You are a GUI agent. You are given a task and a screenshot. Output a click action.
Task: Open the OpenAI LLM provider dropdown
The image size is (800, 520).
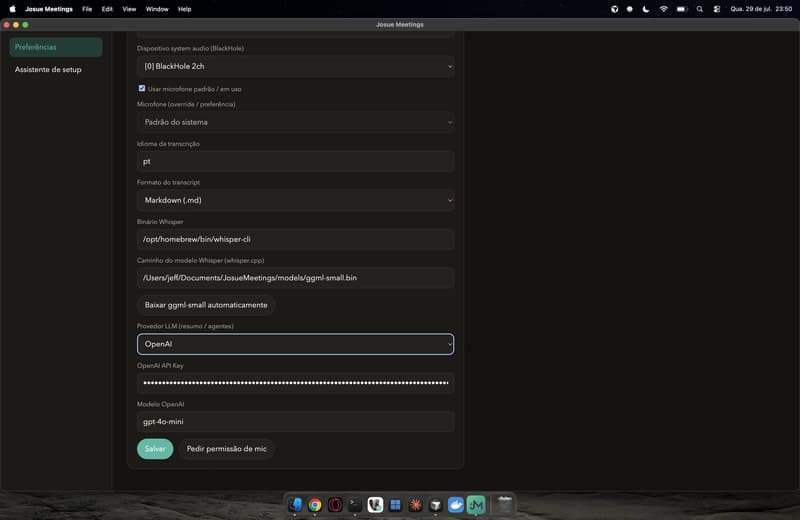(295, 344)
